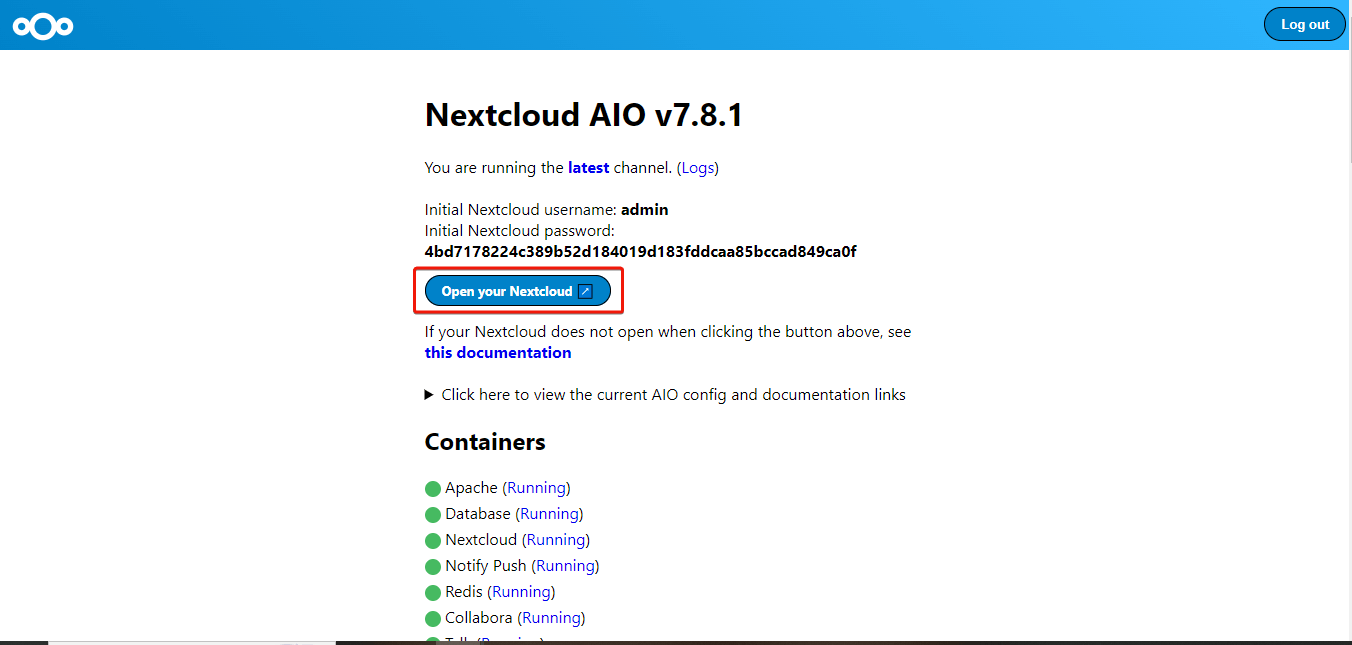The width and height of the screenshot is (1352, 645).
Task: View Running status details for Apache
Action: 536,487
